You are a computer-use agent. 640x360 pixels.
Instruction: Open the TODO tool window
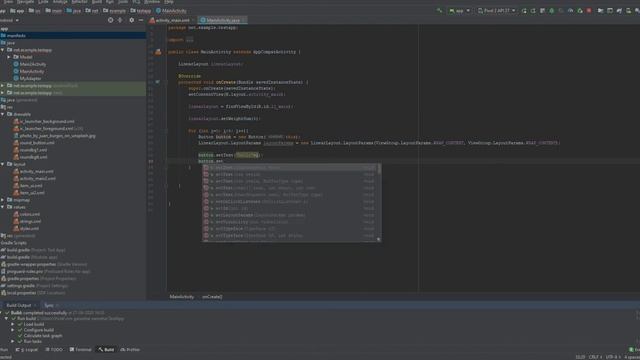click(x=54, y=349)
